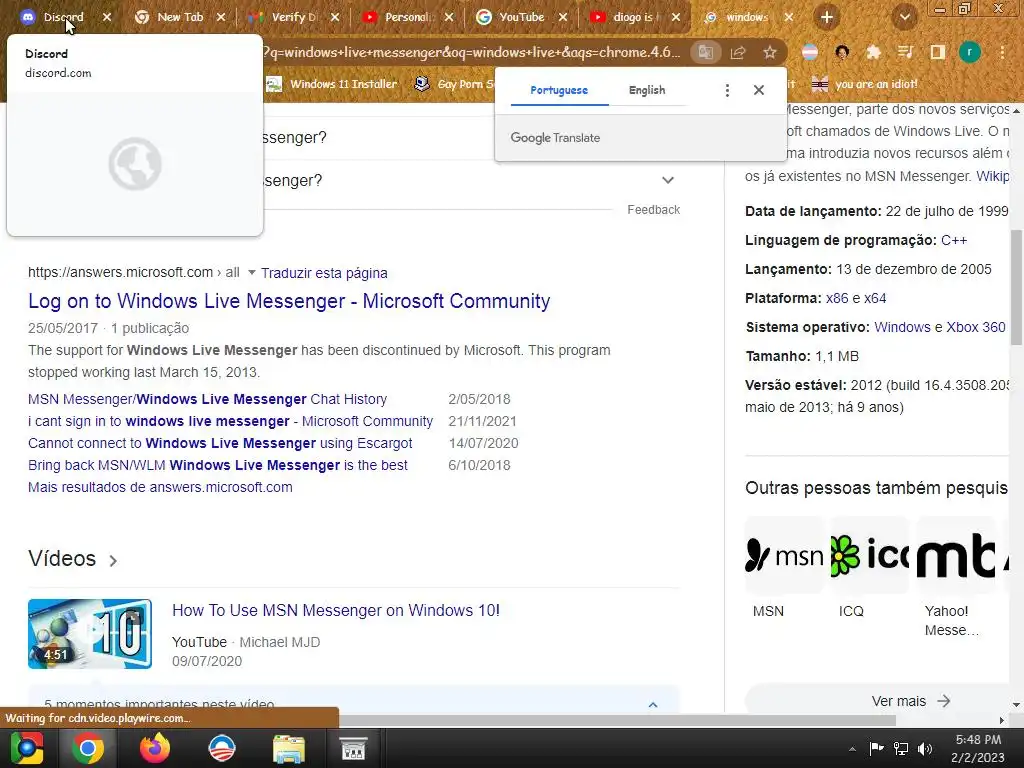The height and width of the screenshot is (768, 1024).
Task: Open the media controls music-note icon
Action: 905,52
